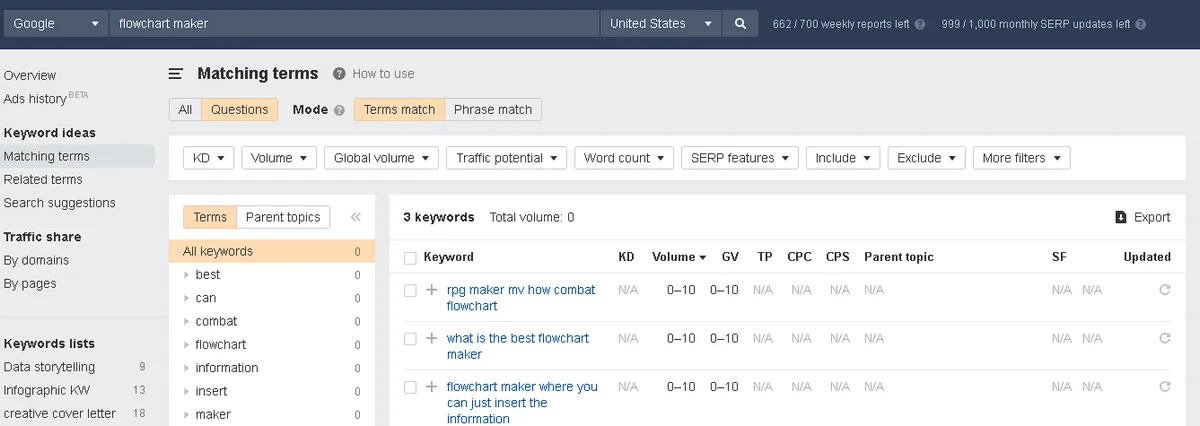Select the 'flowchart maker where you can' row checkbox
Viewport: 1200px width, 426px height.
tap(410, 387)
